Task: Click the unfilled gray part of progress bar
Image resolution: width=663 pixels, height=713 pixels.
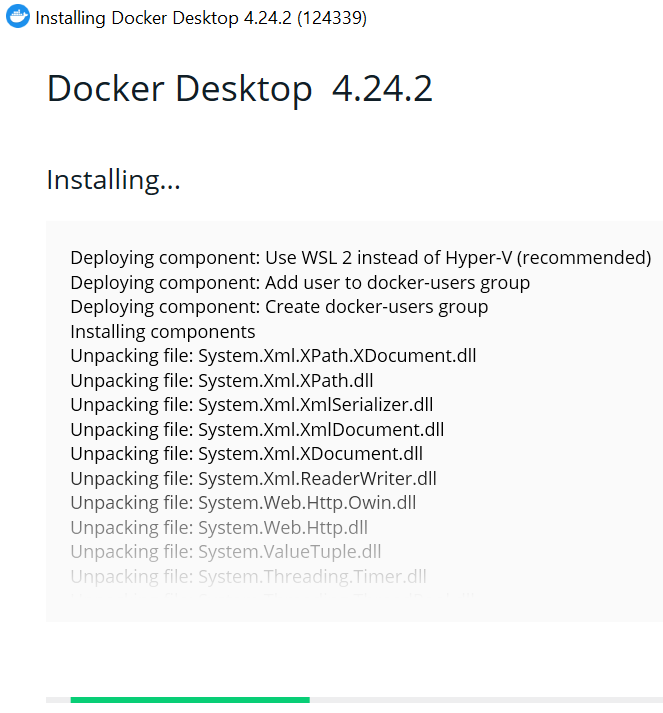Action: point(486,700)
